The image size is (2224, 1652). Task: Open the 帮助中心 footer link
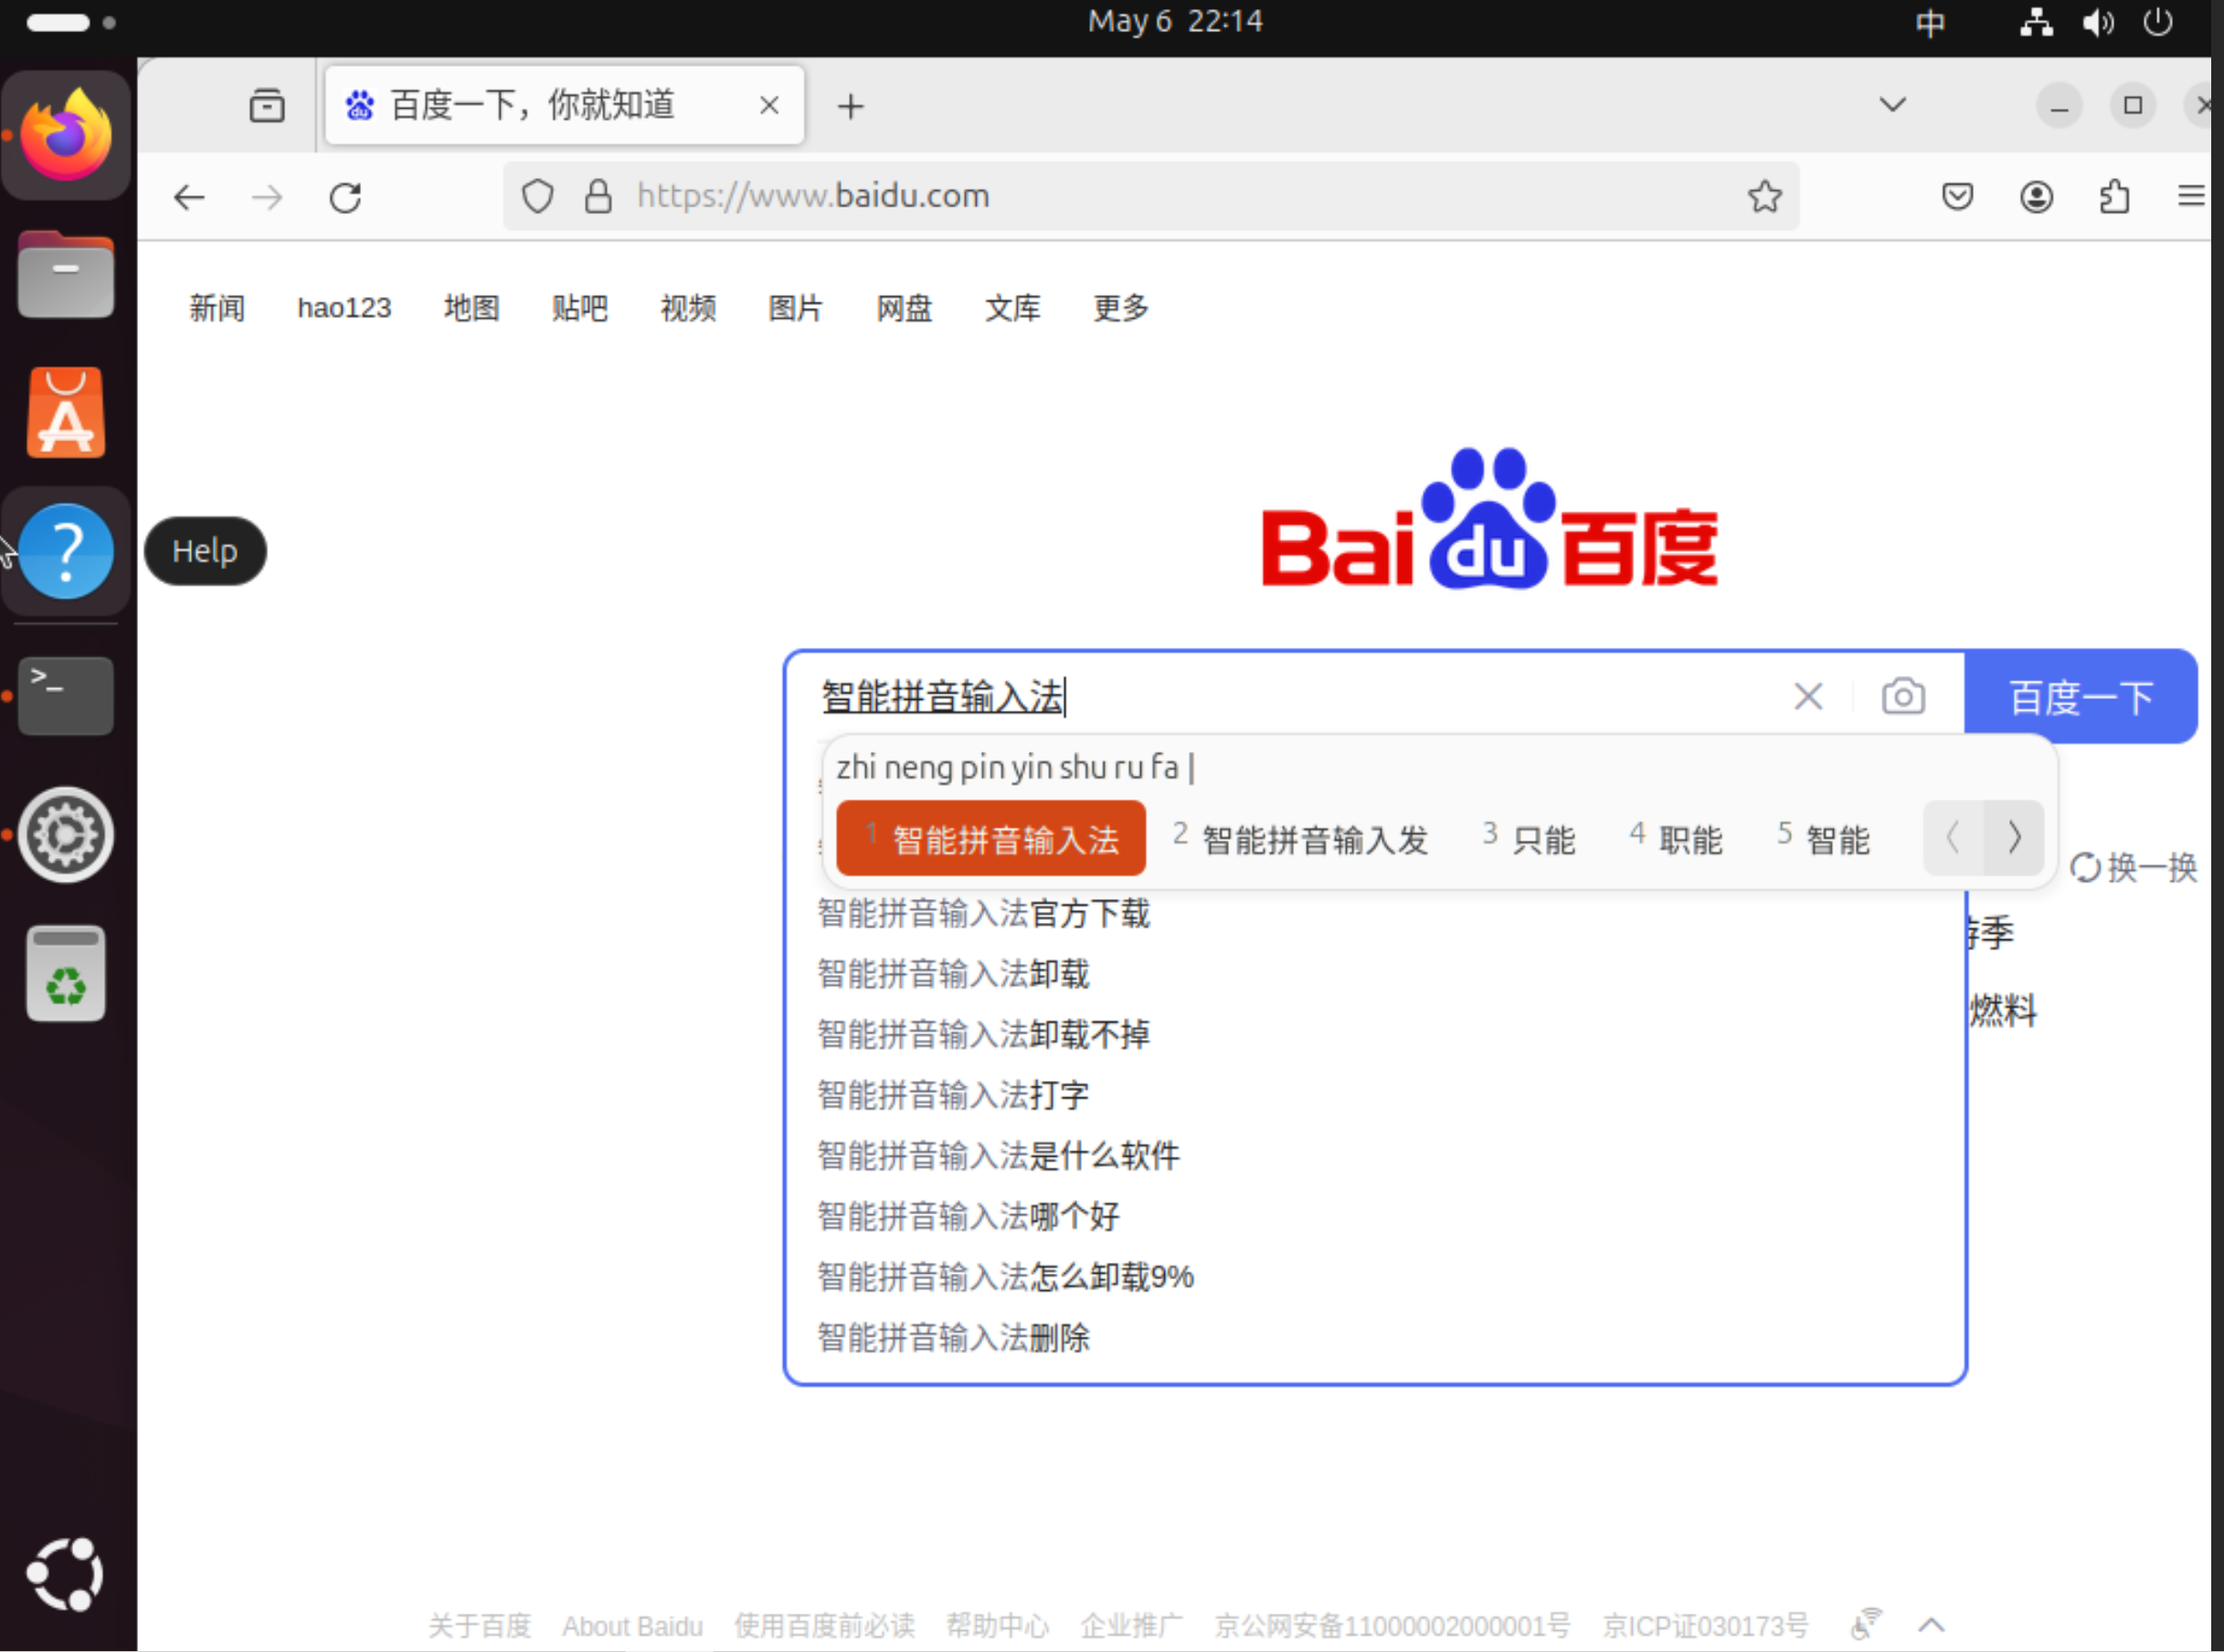(x=998, y=1626)
